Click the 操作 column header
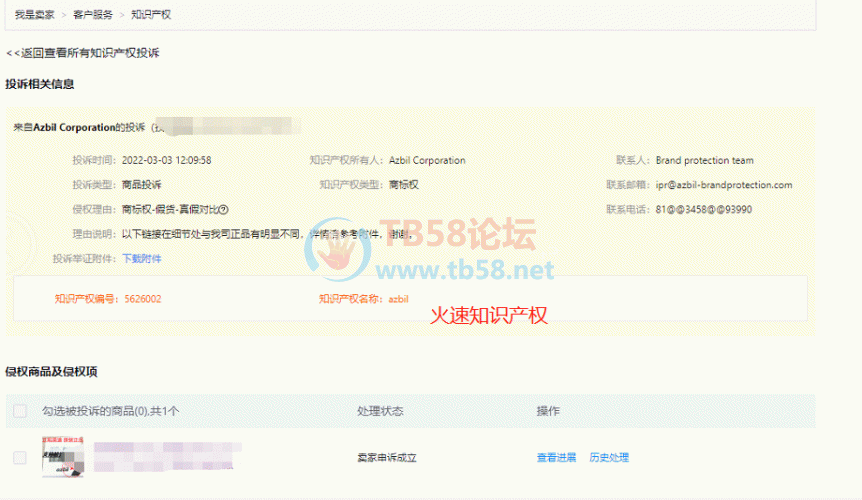The width and height of the screenshot is (862, 500). [x=548, y=411]
